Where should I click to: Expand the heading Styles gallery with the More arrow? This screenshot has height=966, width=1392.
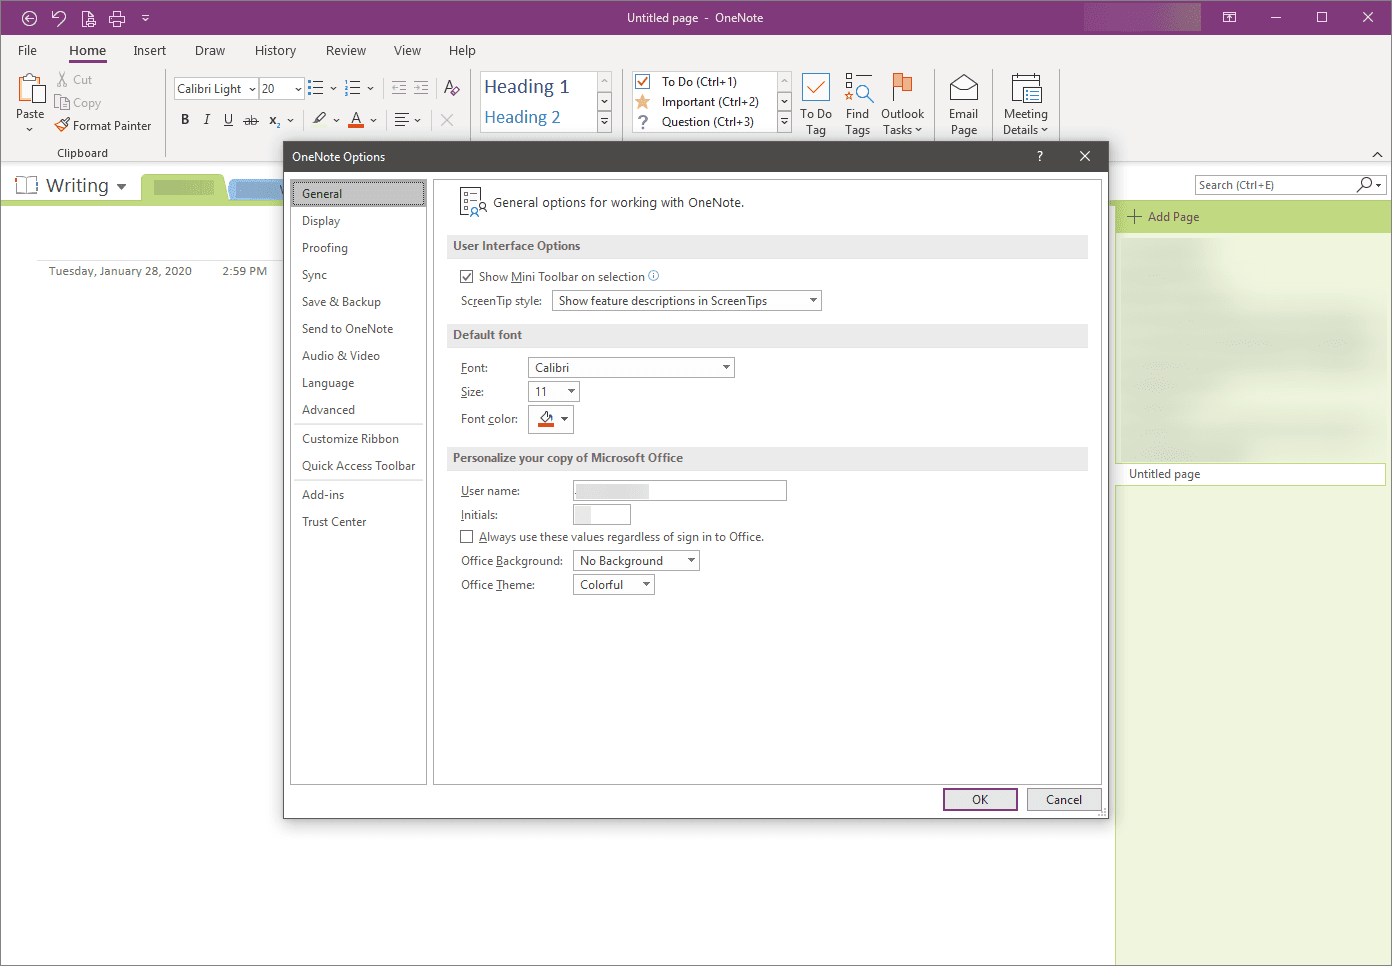point(604,122)
